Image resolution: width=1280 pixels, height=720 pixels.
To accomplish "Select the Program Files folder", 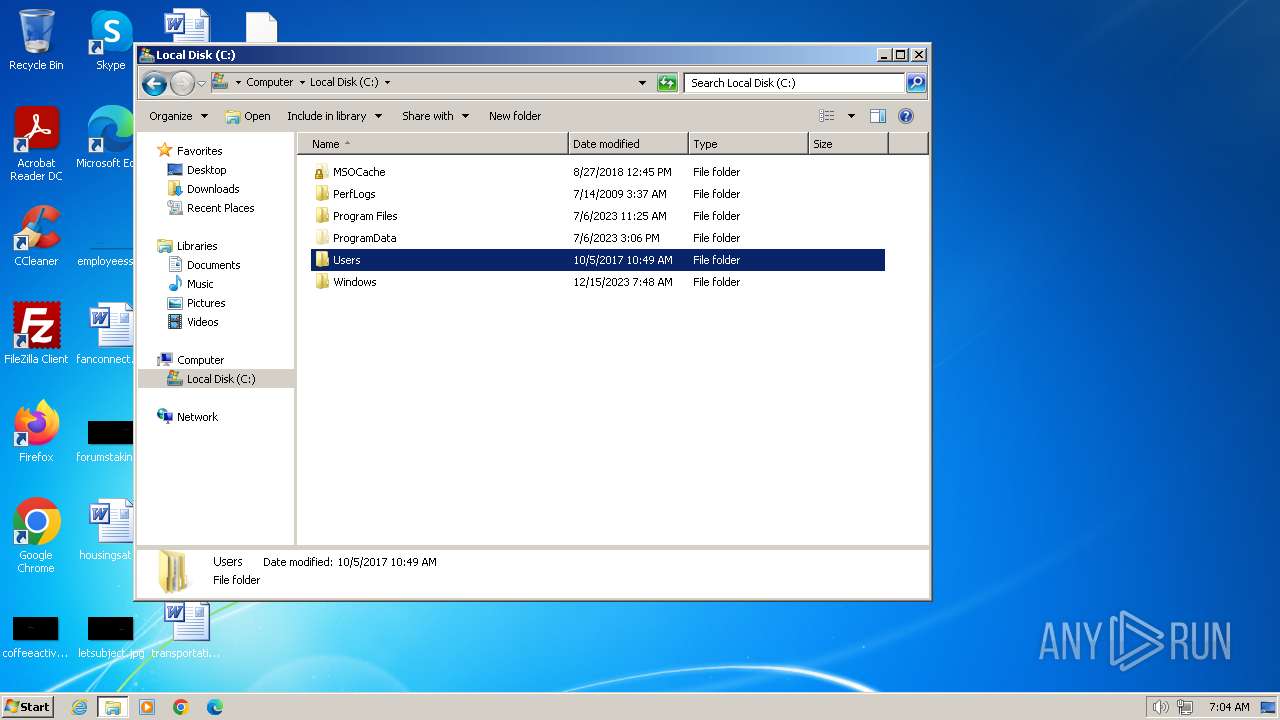I will (x=365, y=216).
